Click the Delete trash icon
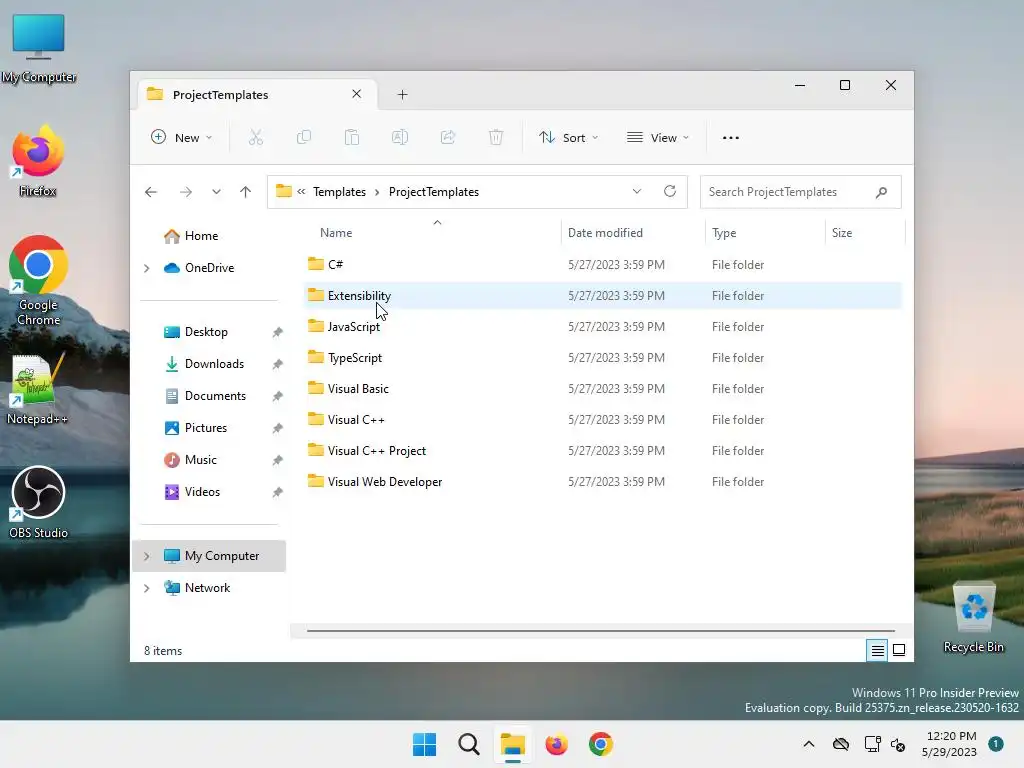The image size is (1024, 768). coord(496,138)
